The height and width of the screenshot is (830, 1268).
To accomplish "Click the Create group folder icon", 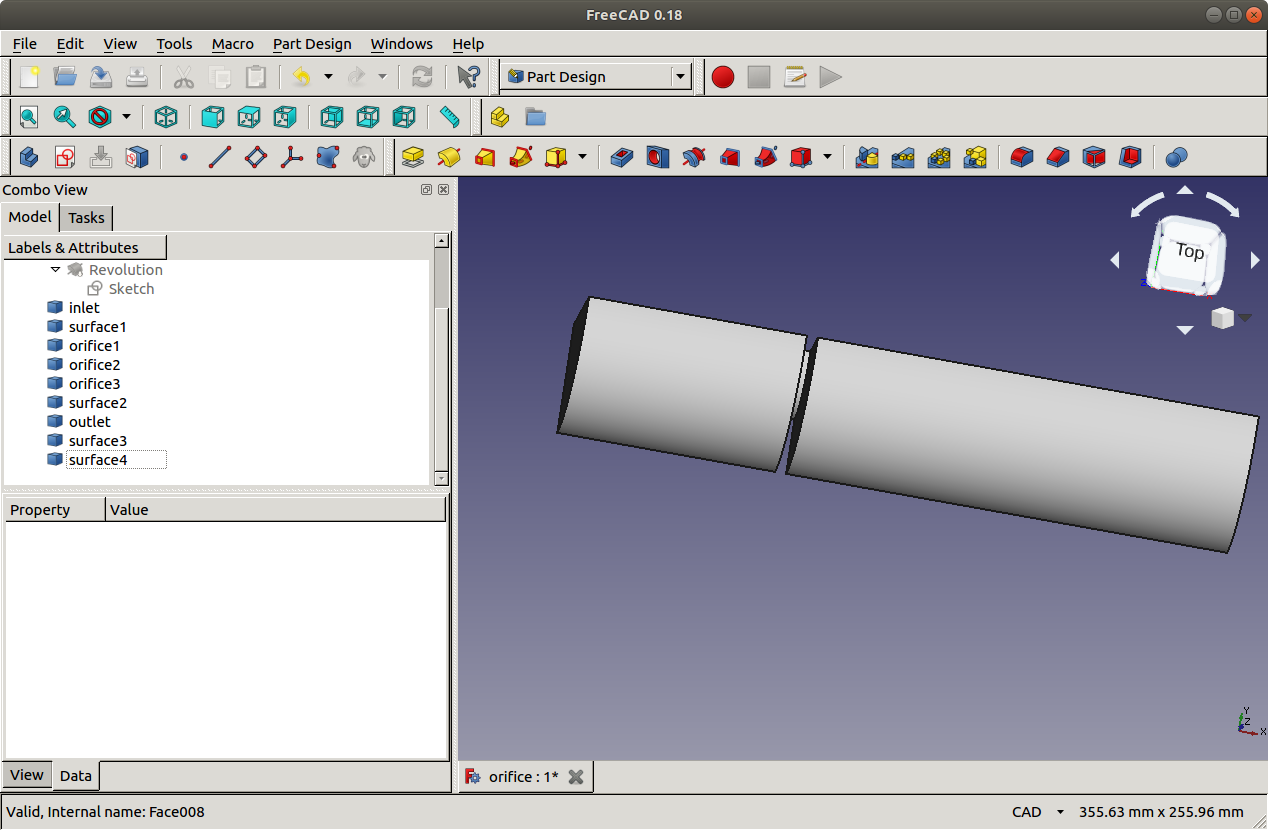I will [536, 117].
